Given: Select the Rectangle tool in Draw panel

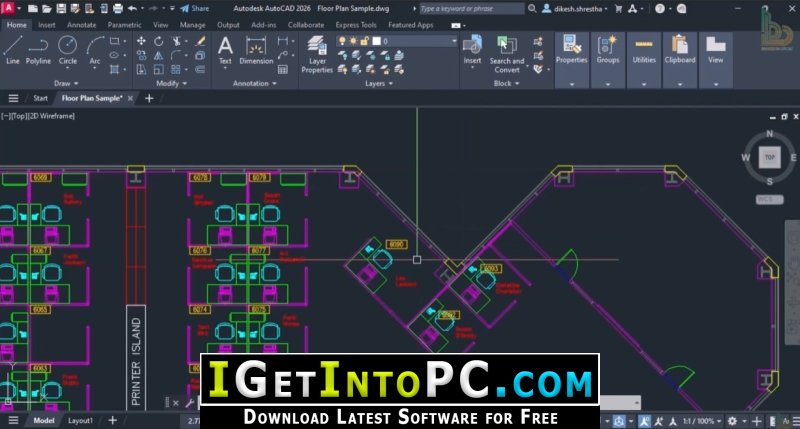Looking at the screenshot, I should pos(115,41).
